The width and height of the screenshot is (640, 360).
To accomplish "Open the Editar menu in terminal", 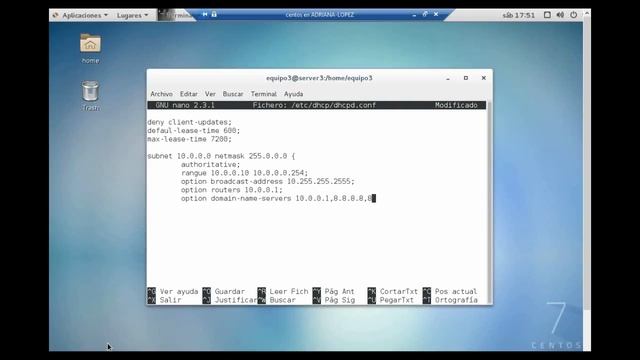I will pyautogui.click(x=189, y=94).
